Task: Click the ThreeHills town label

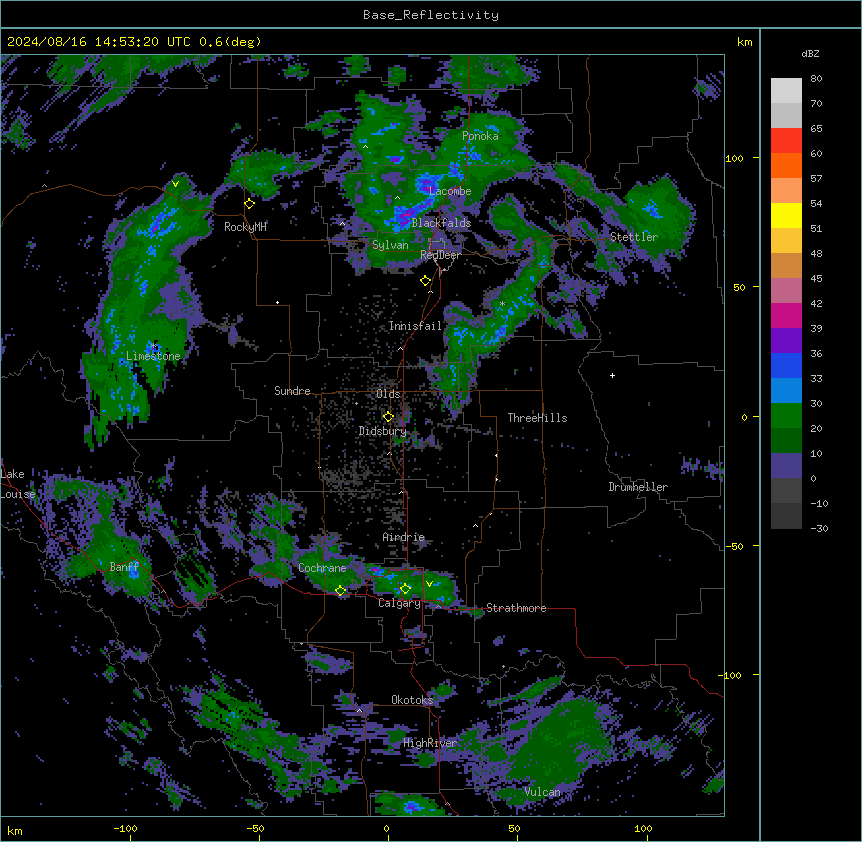Action: pos(537,418)
